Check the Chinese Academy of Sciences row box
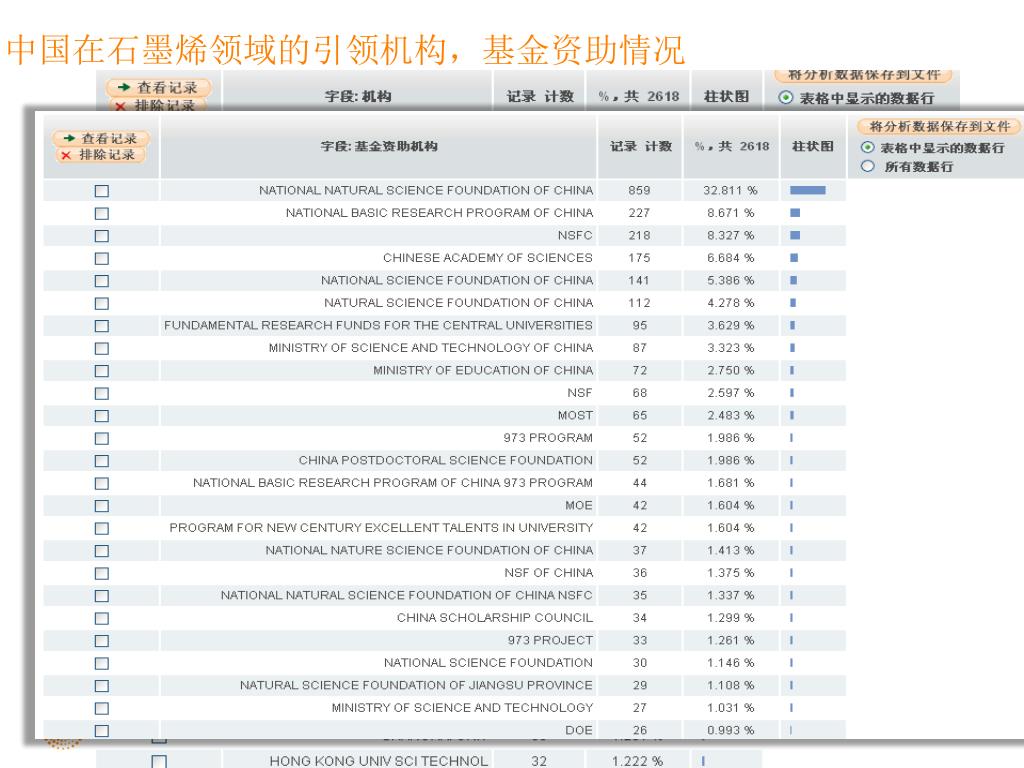Image resolution: width=1024 pixels, height=768 pixels. pos(101,259)
